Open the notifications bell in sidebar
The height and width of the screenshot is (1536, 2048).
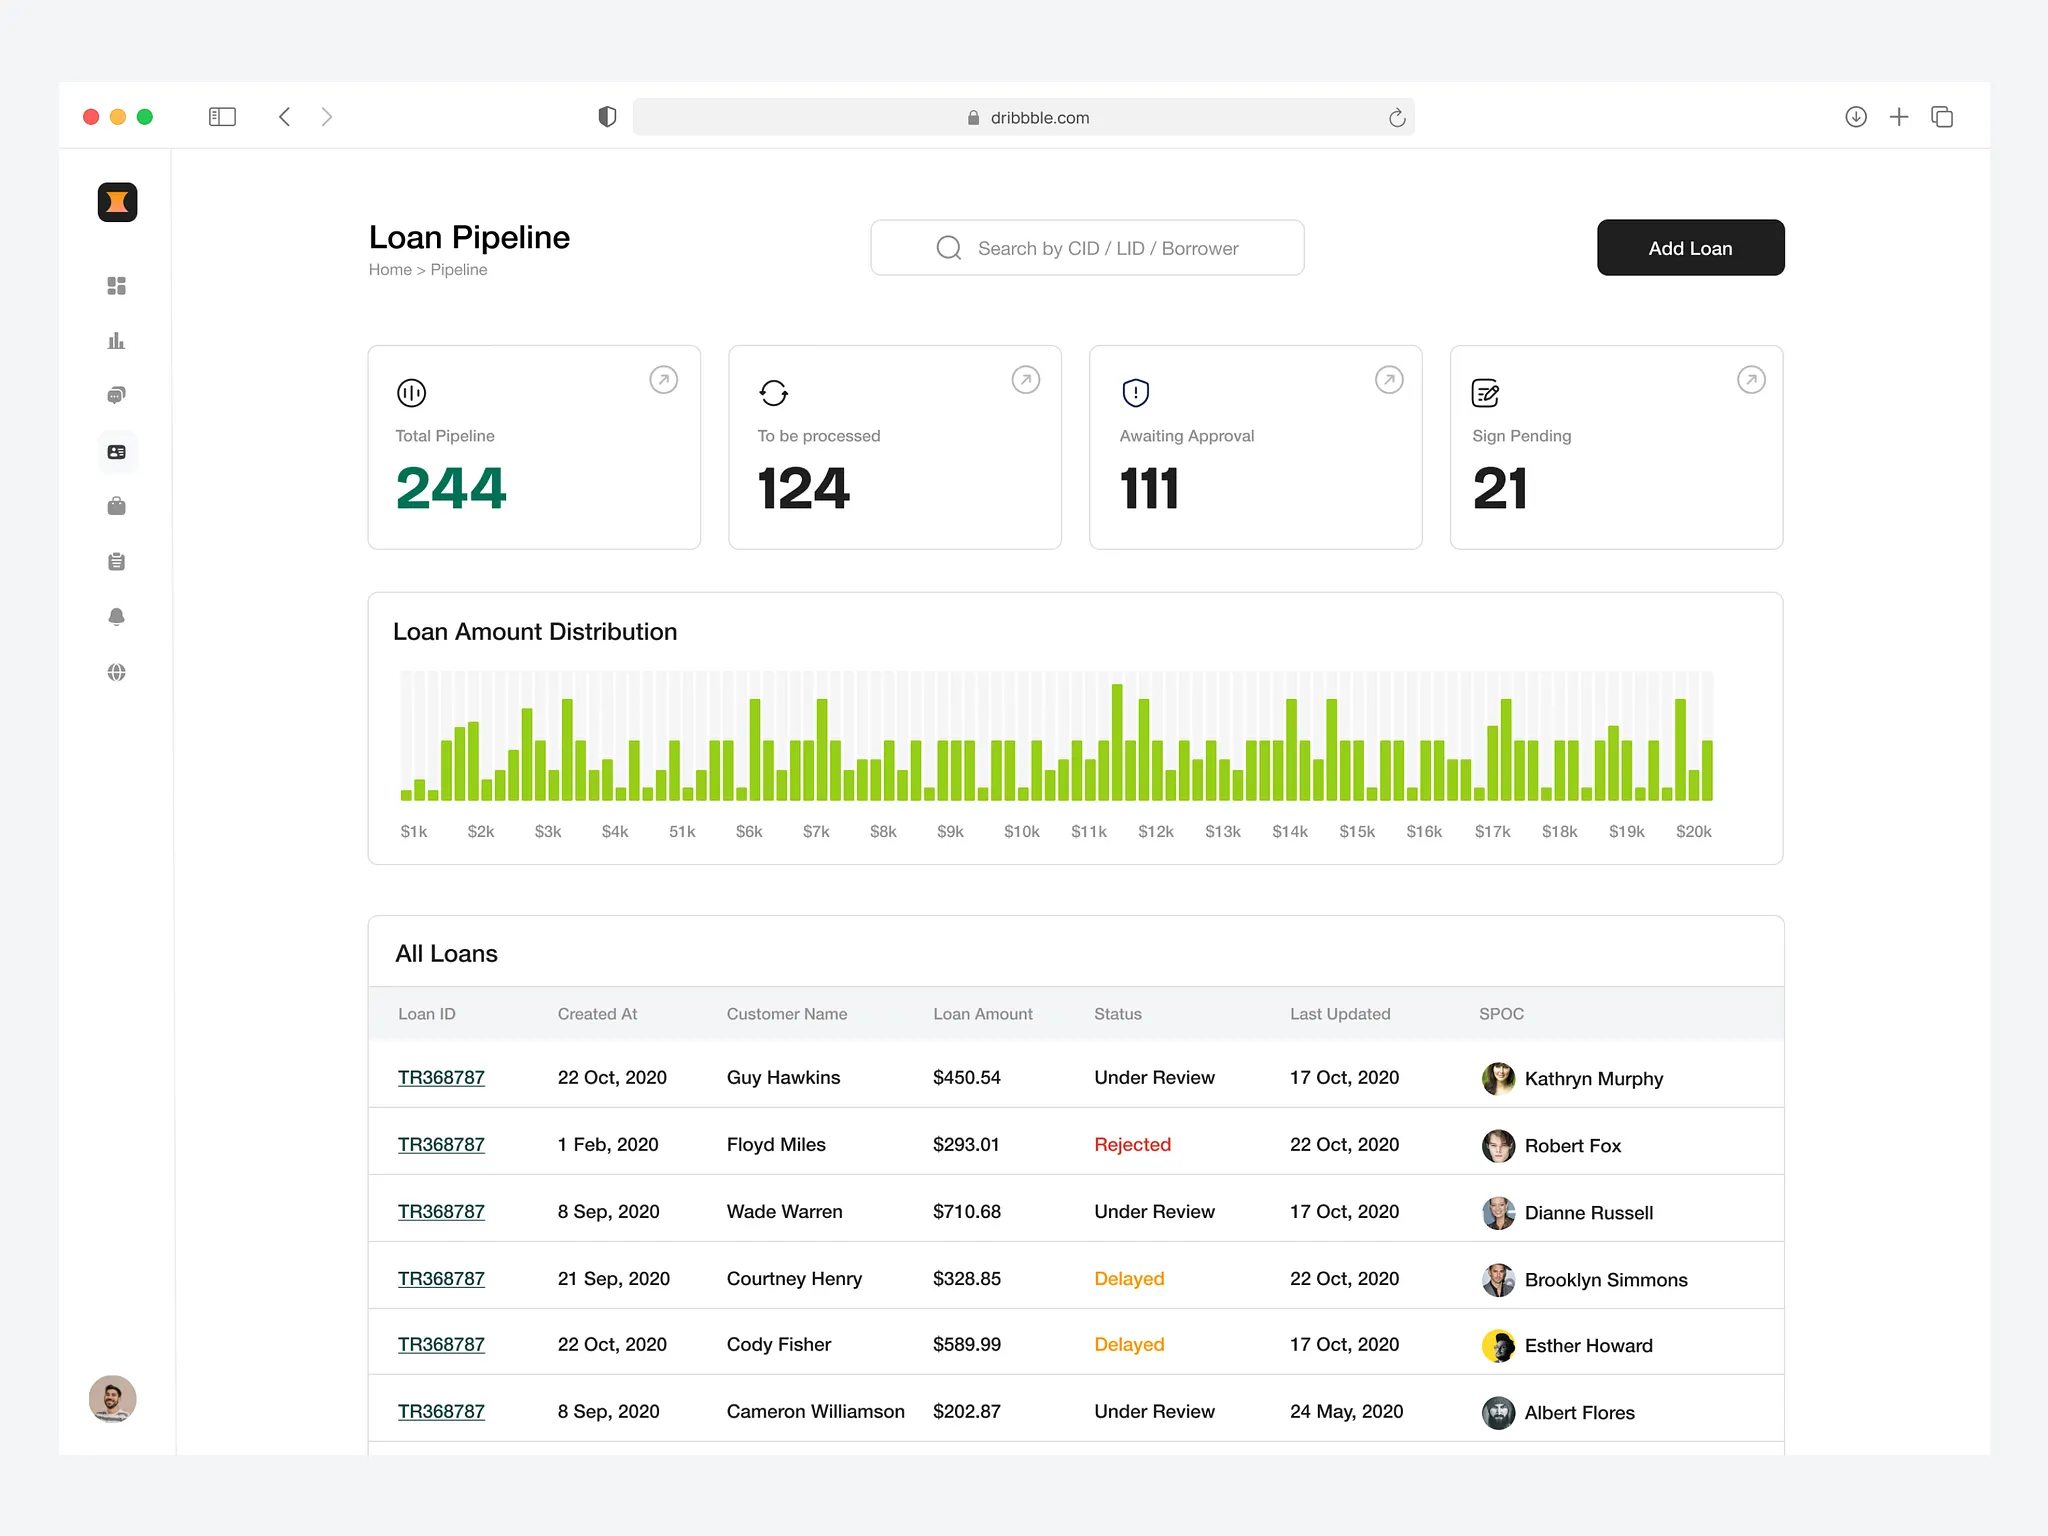pyautogui.click(x=117, y=617)
